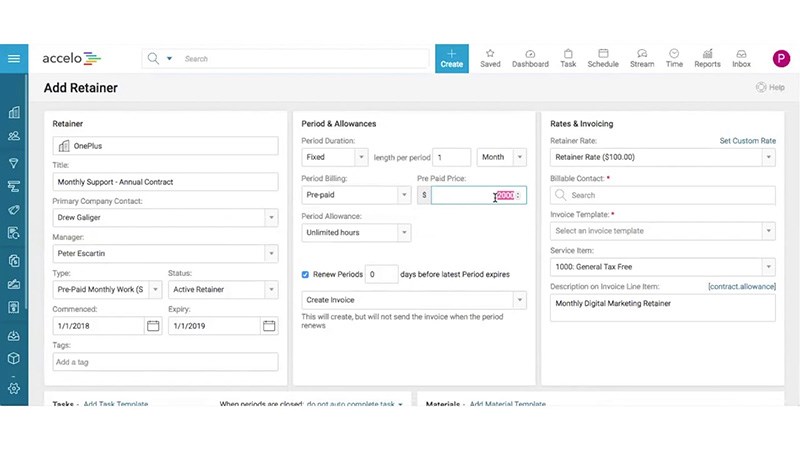The width and height of the screenshot is (800, 450).
Task: Open sidebar cube modules icon
Action: 14,358
